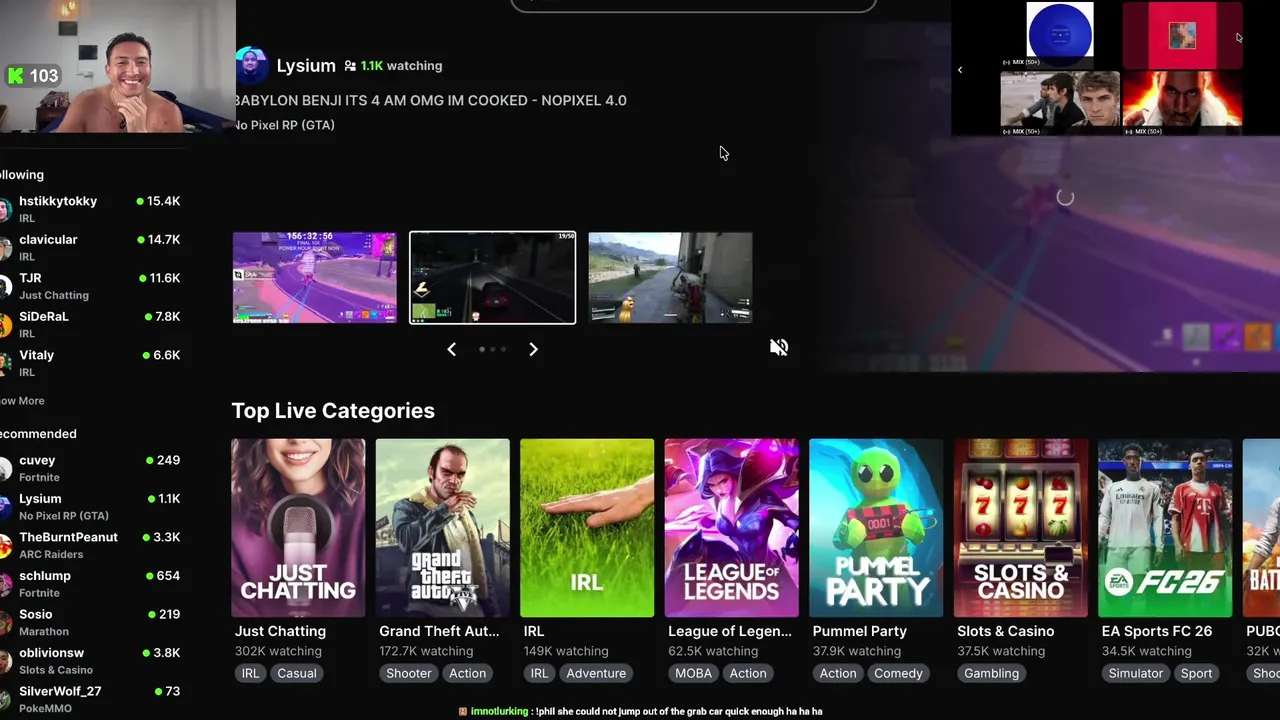Click the stream title BABYLON BENJI text
The height and width of the screenshot is (720, 1280).
(430, 100)
